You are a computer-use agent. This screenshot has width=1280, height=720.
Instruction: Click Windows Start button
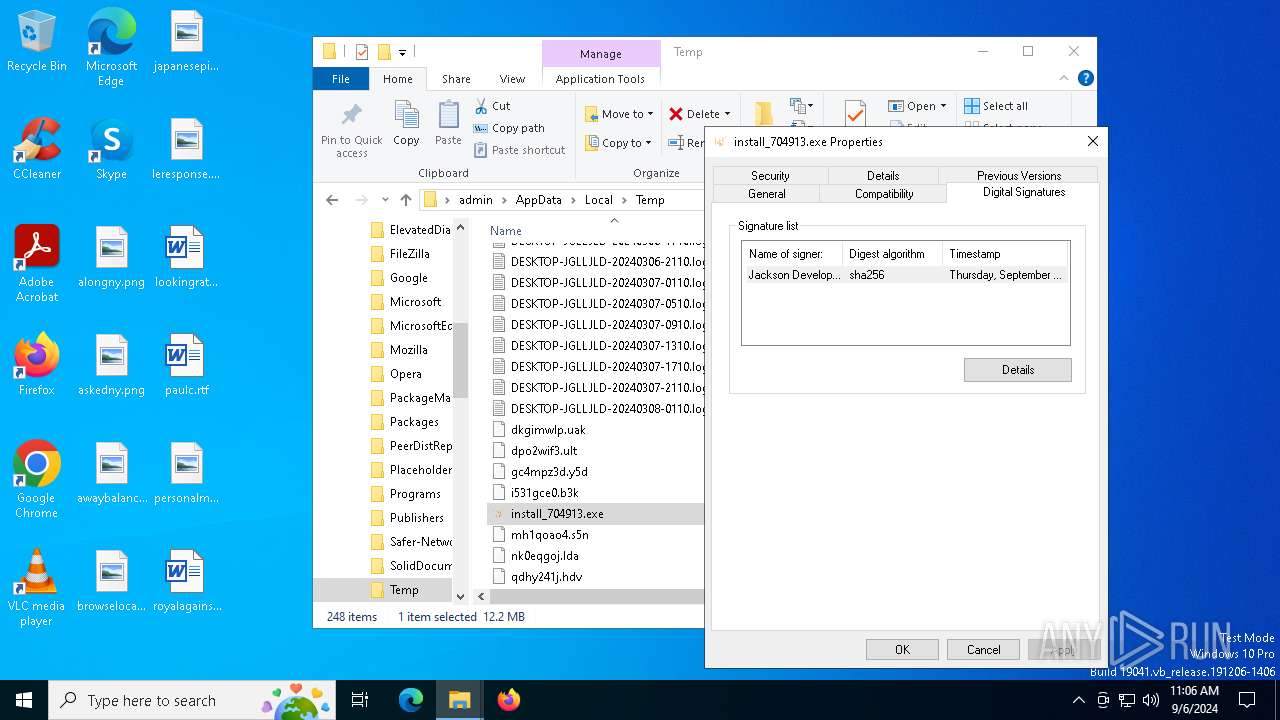(24, 700)
